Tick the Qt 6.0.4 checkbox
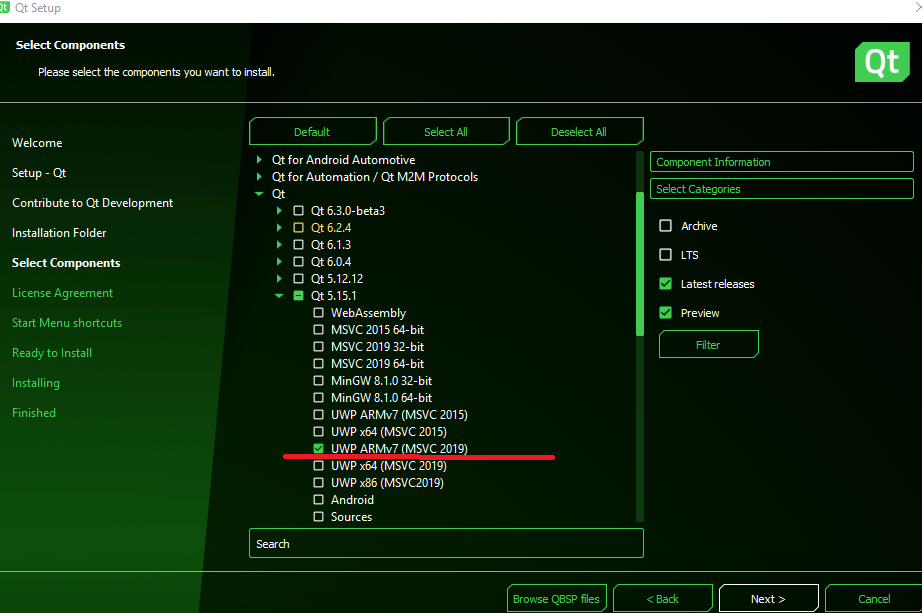 [x=299, y=262]
